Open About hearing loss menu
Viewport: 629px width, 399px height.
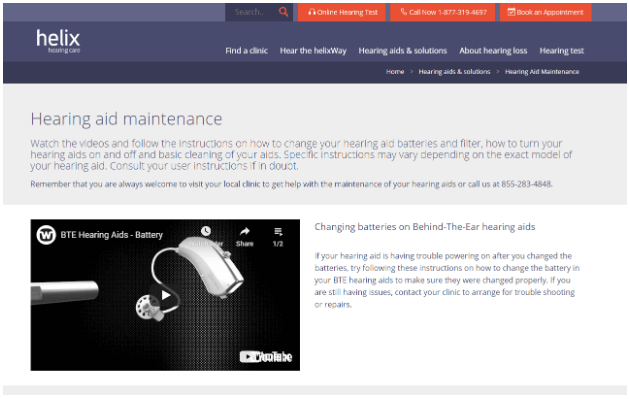(x=493, y=51)
